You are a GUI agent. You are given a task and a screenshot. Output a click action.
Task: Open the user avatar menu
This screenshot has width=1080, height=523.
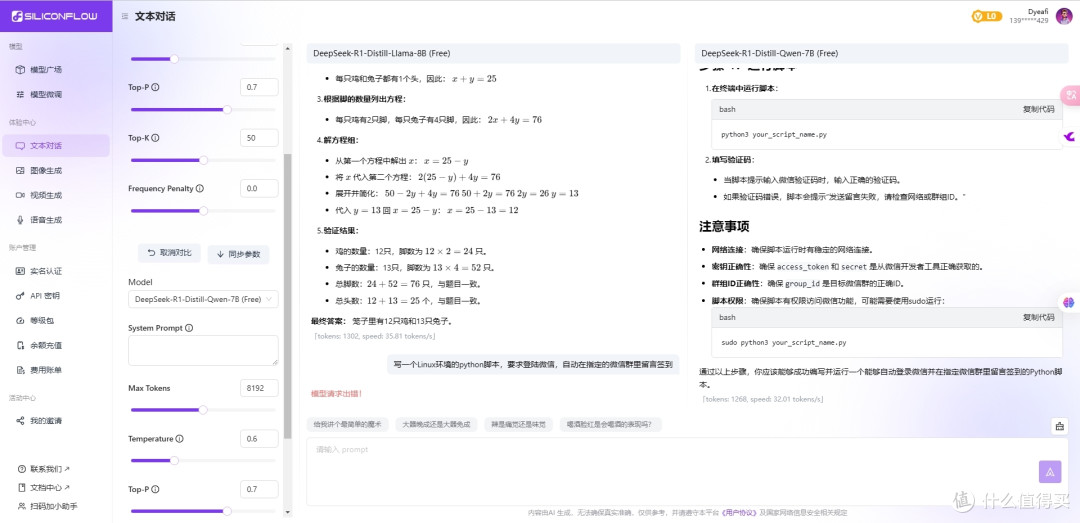(1063, 15)
